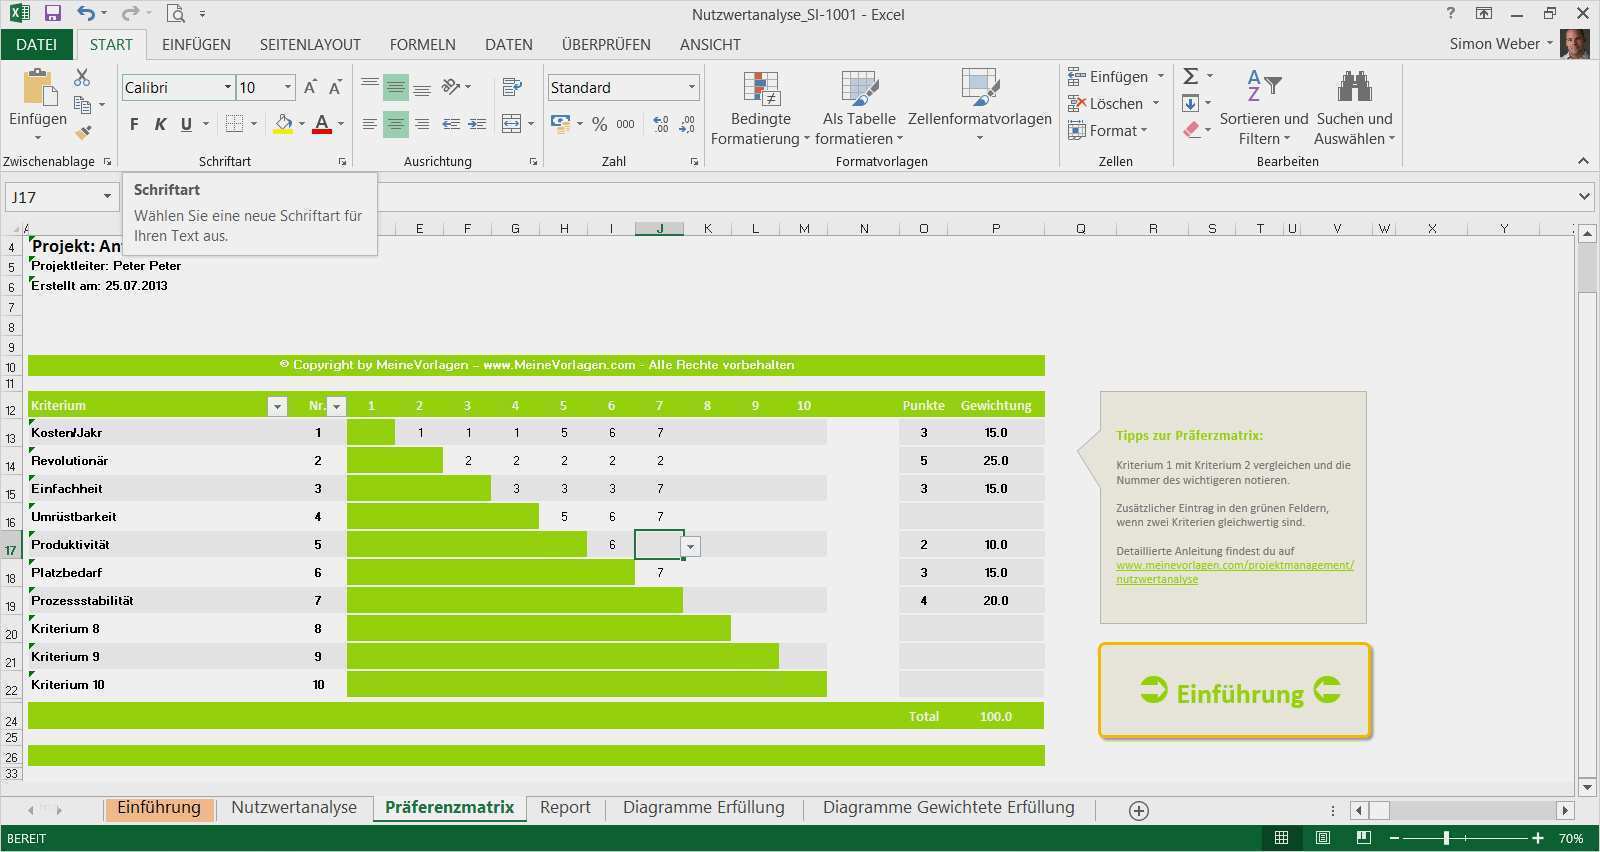Toggle middle vertical alignment
Screen dimensions: 1600x852
coord(396,87)
